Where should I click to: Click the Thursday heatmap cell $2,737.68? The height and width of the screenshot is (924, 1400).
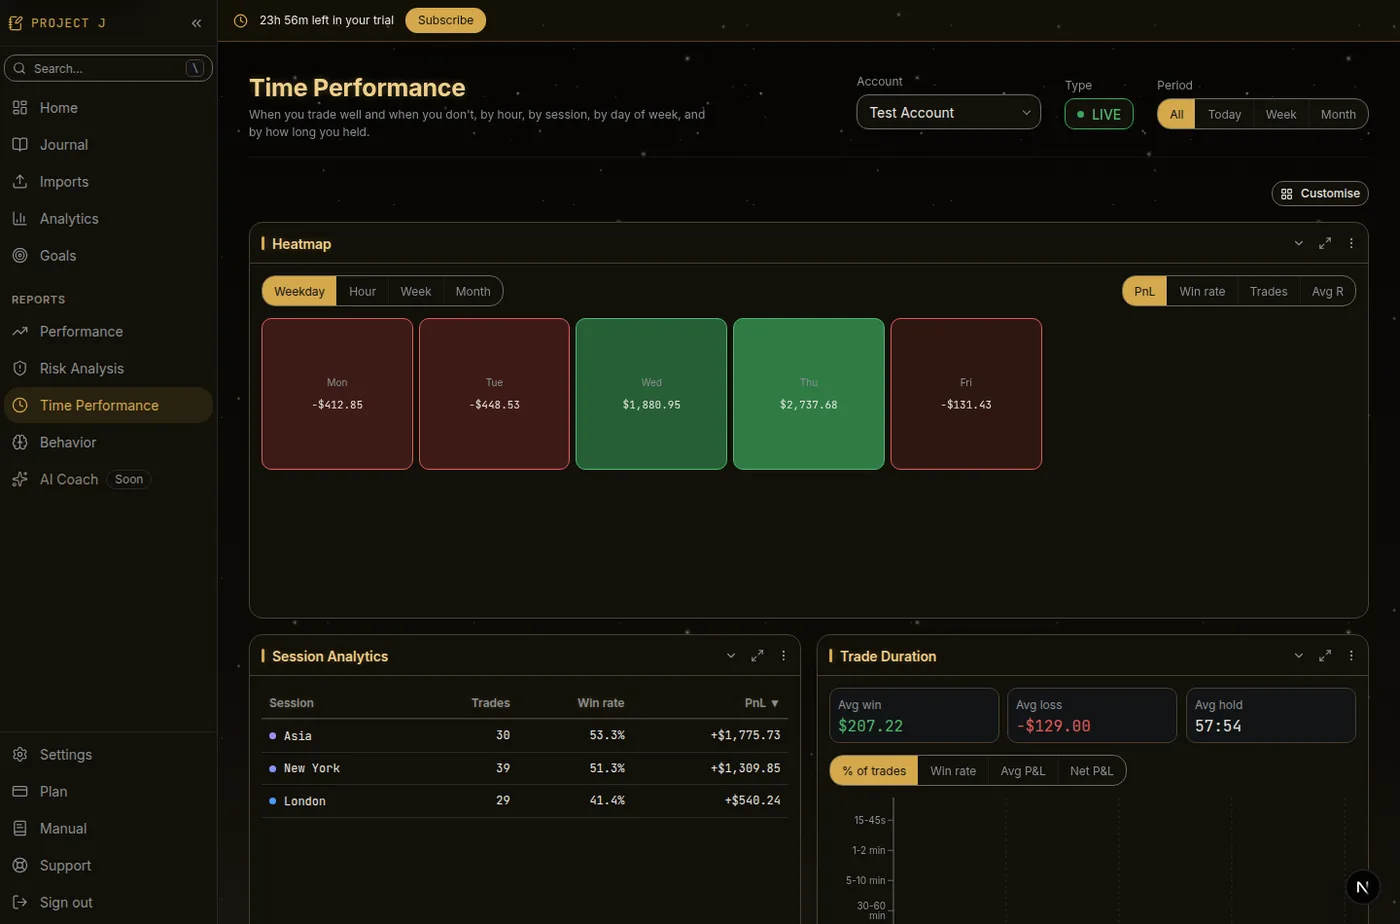coord(808,394)
